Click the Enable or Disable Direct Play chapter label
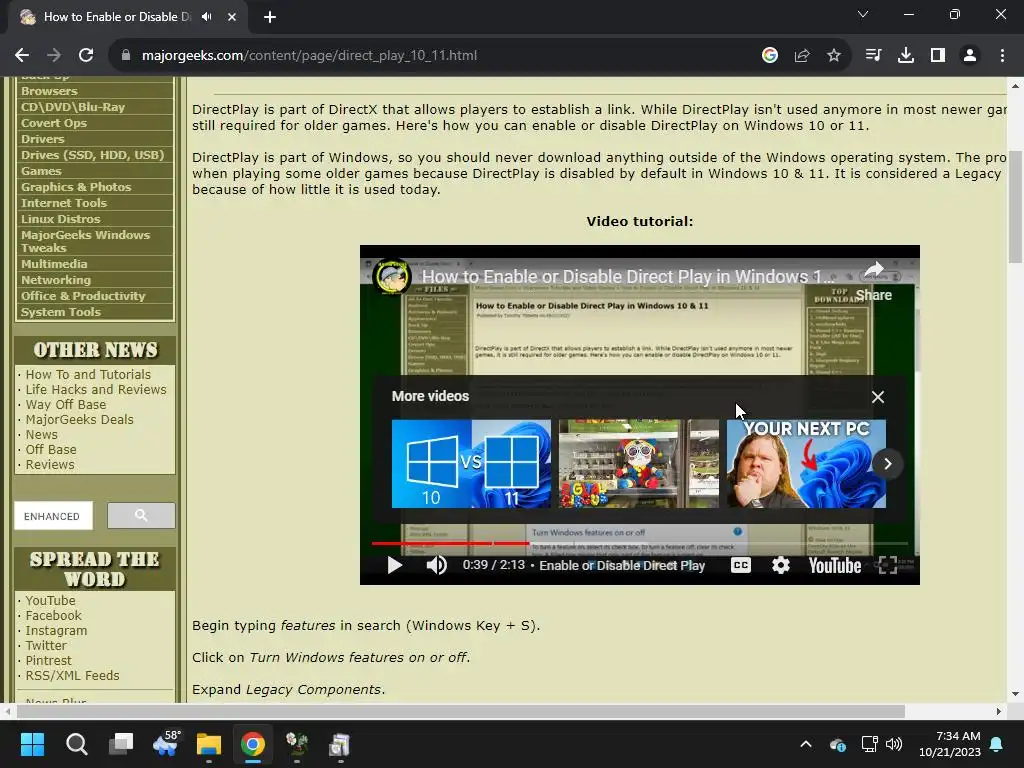Viewport: 1024px width, 768px height. (x=622, y=566)
